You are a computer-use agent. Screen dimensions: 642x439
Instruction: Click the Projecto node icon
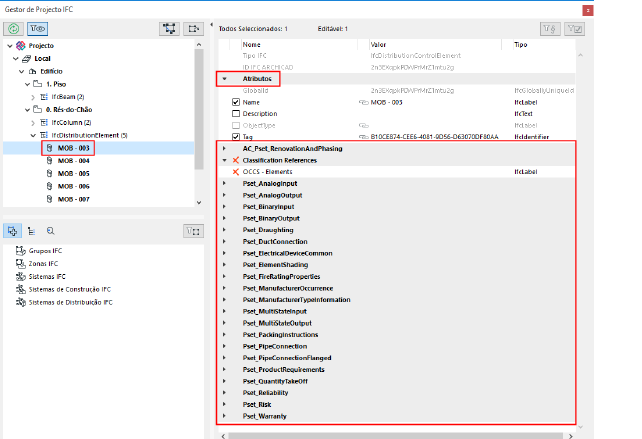pos(21,45)
